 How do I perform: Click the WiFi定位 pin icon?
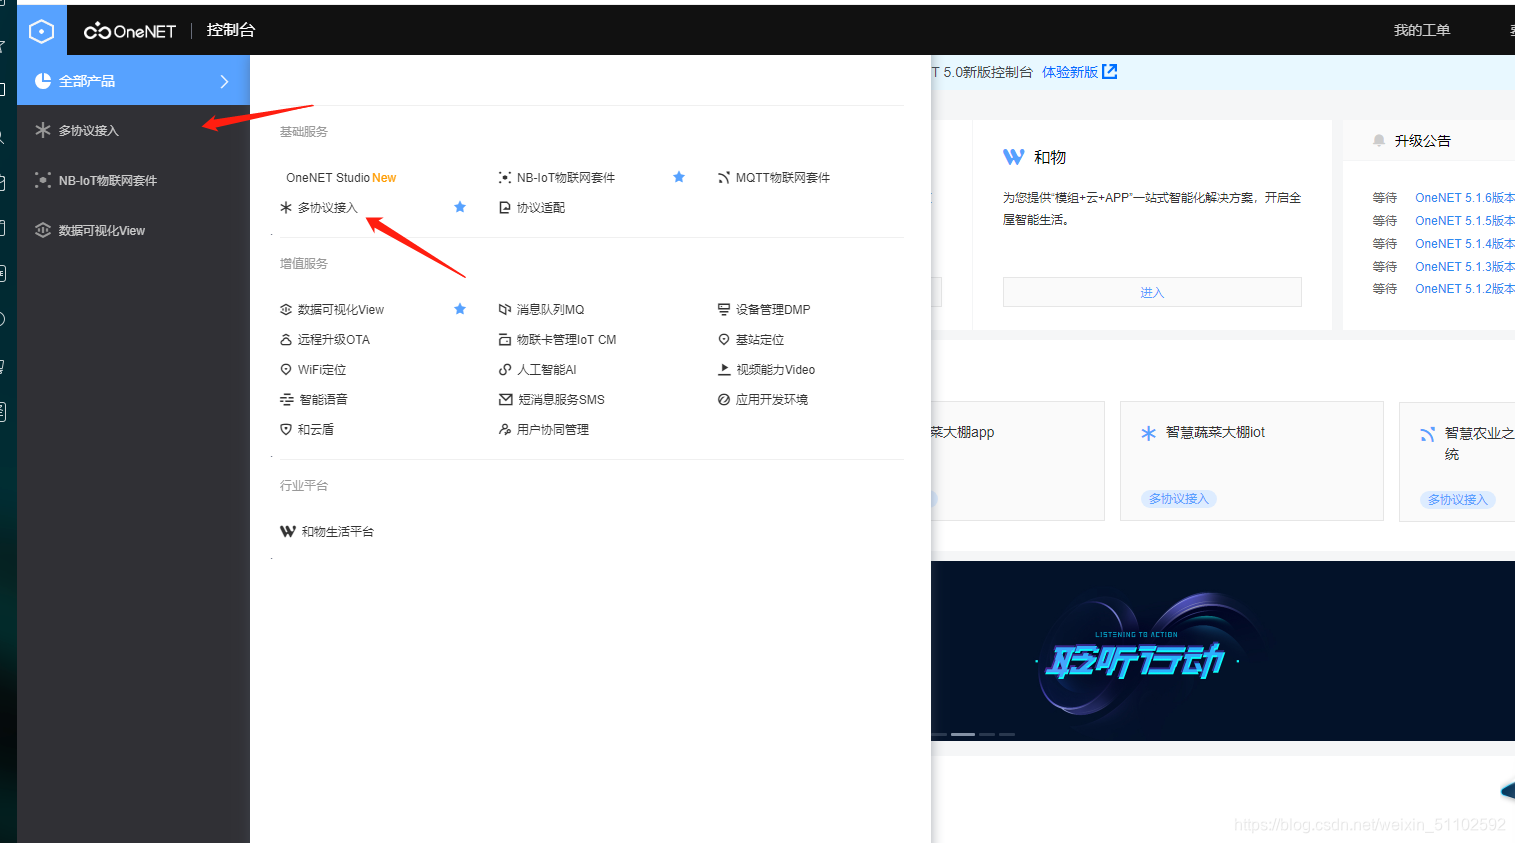pyautogui.click(x=286, y=370)
